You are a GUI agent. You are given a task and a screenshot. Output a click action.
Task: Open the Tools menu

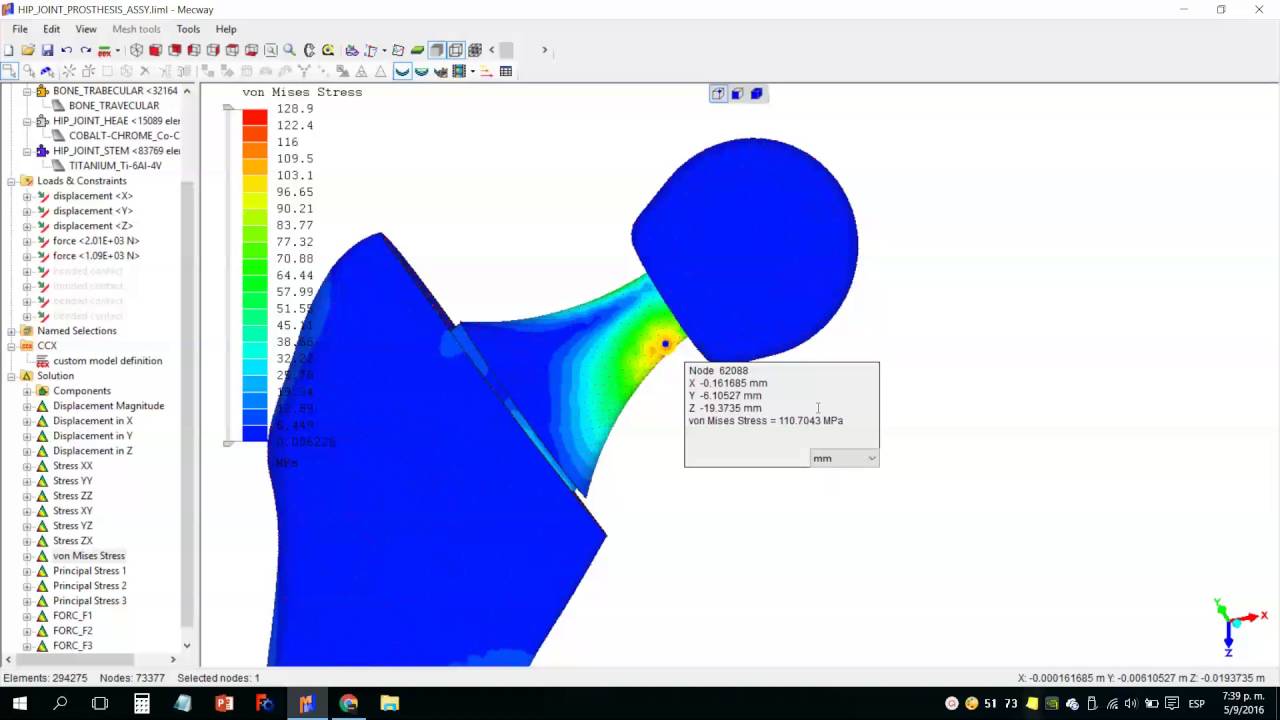click(188, 29)
